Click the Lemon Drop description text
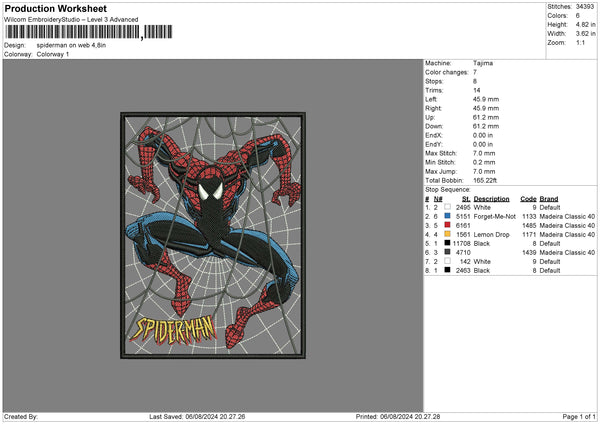 (x=491, y=235)
